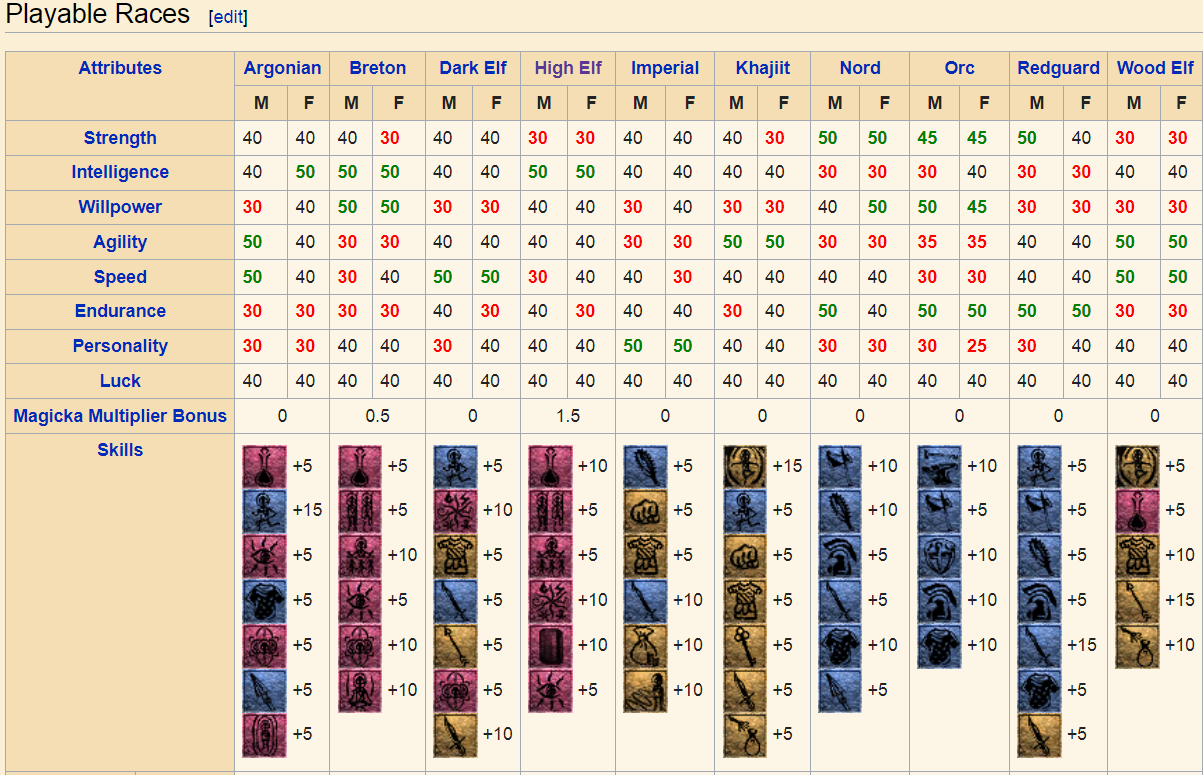Viewport: 1203px width, 775px height.
Task: Open the Dark Elf race link
Action: [473, 68]
